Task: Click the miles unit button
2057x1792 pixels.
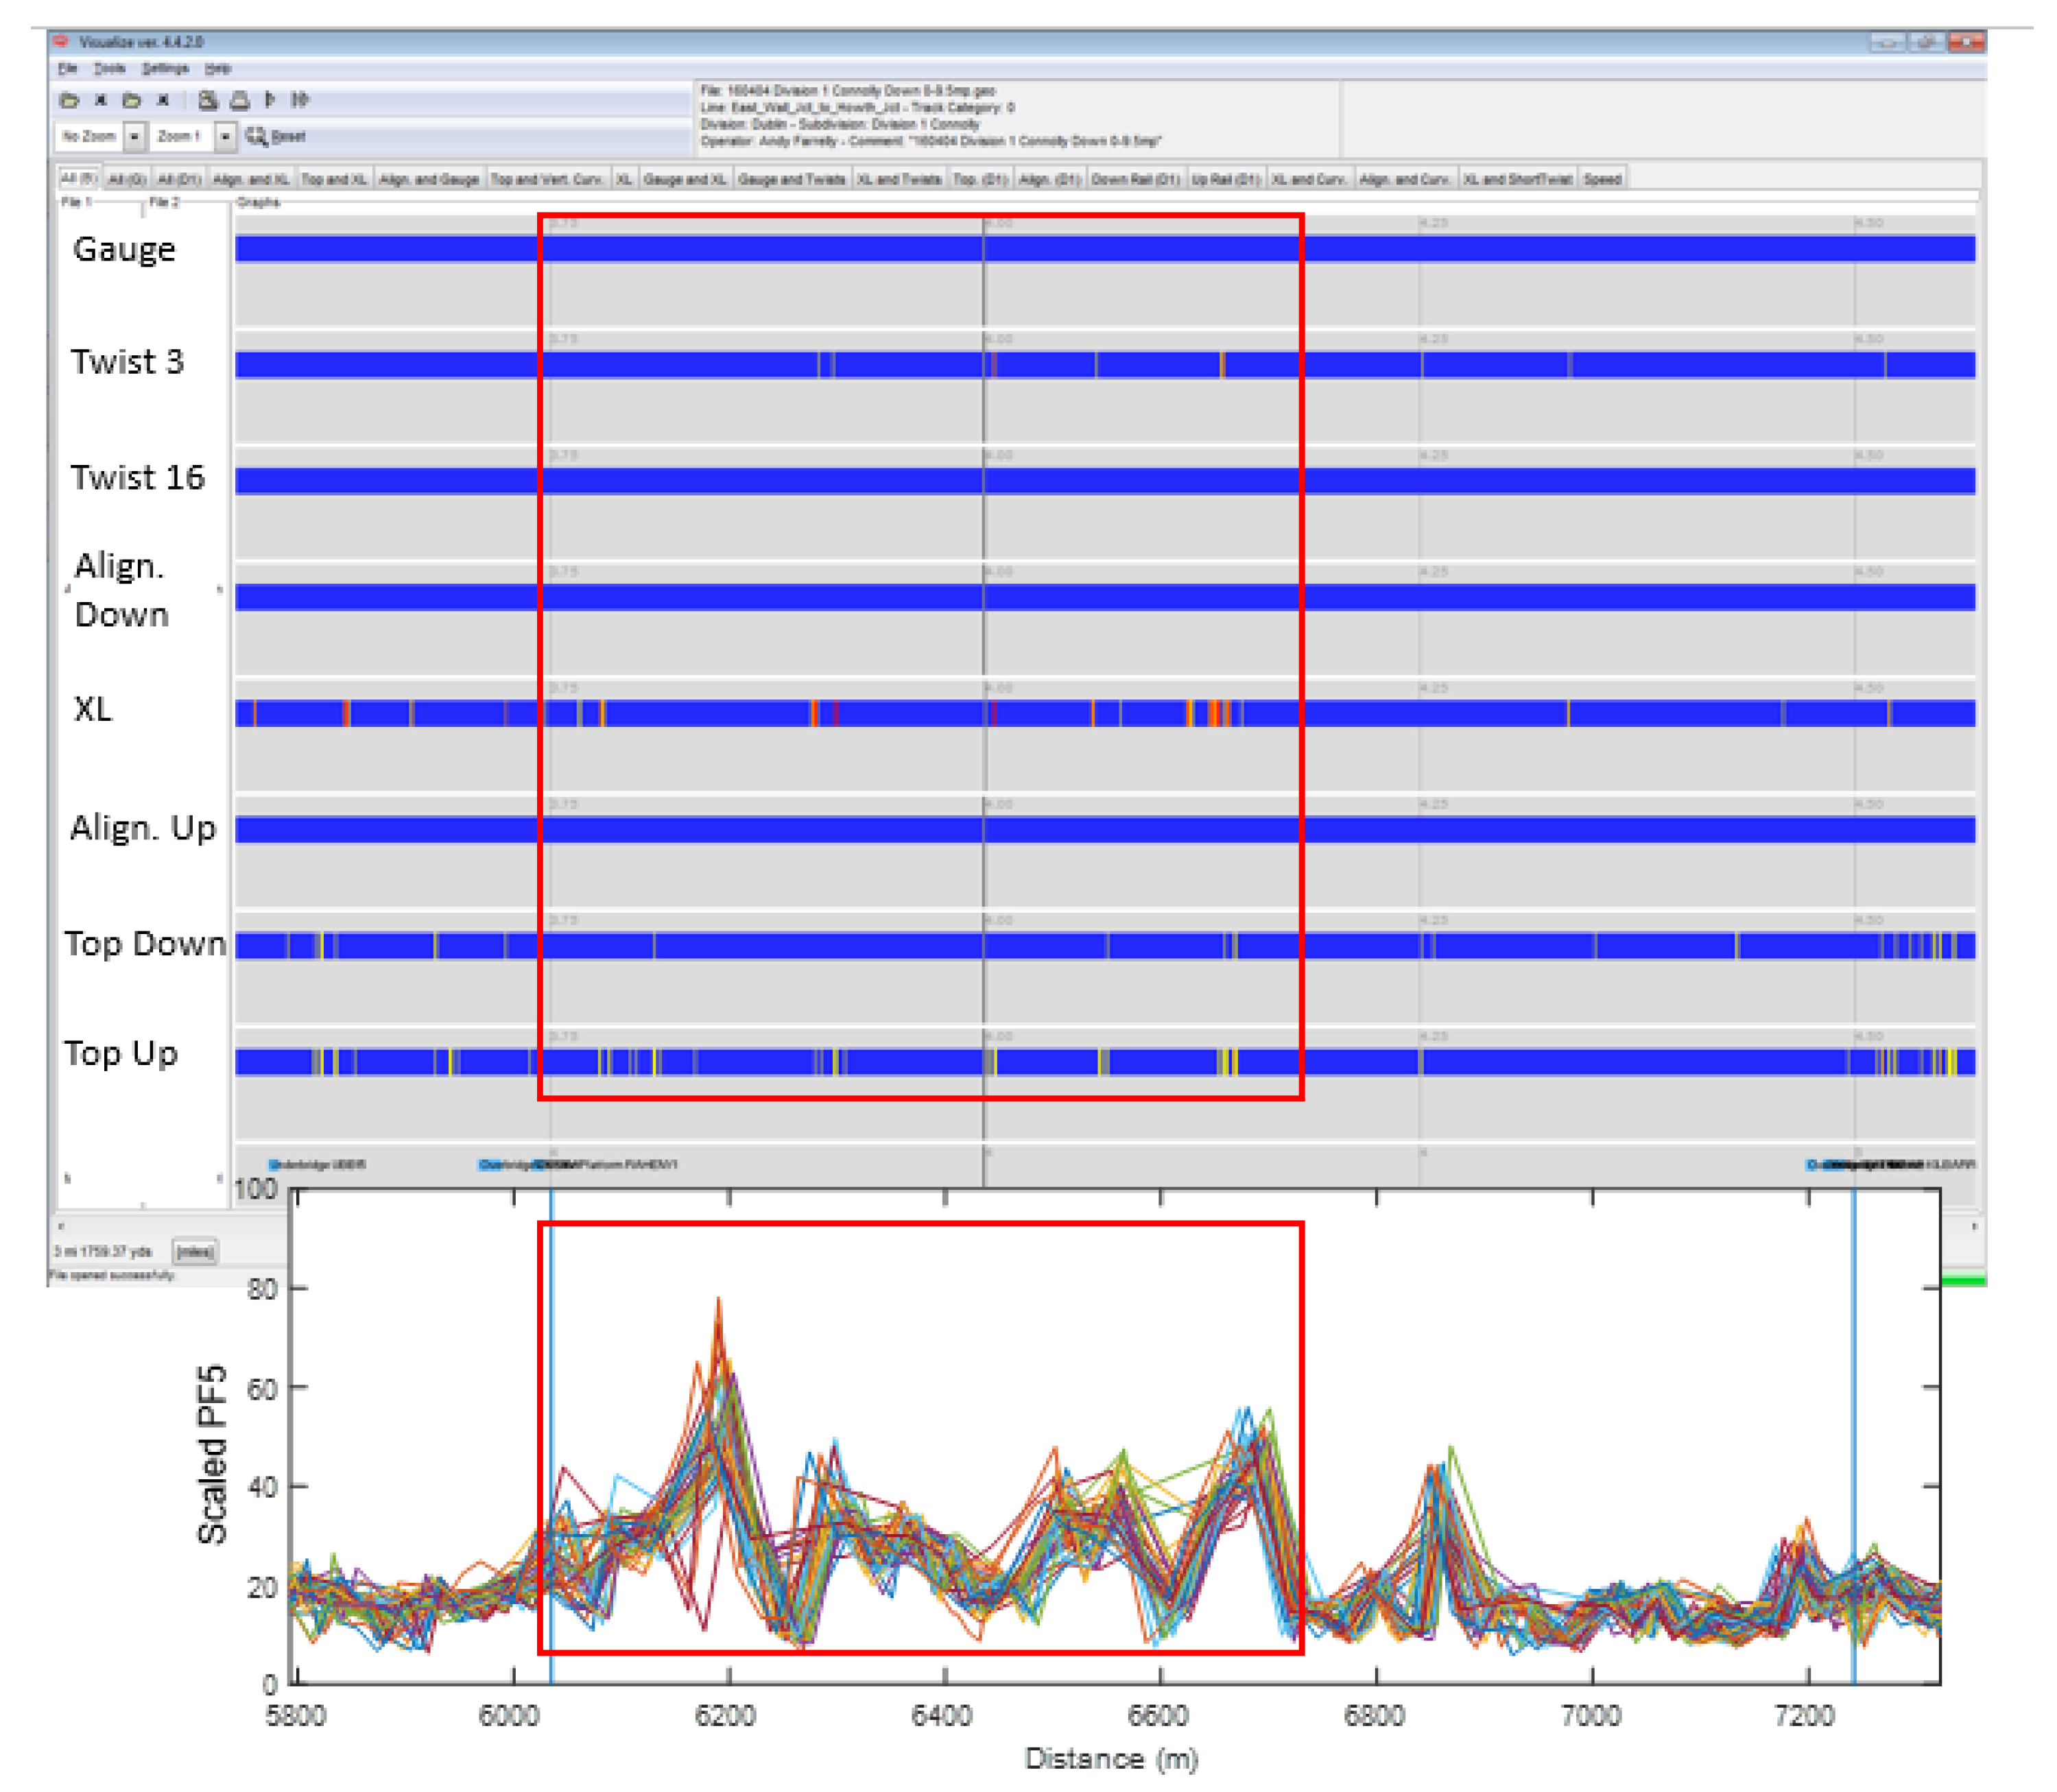Action: click(x=195, y=1251)
